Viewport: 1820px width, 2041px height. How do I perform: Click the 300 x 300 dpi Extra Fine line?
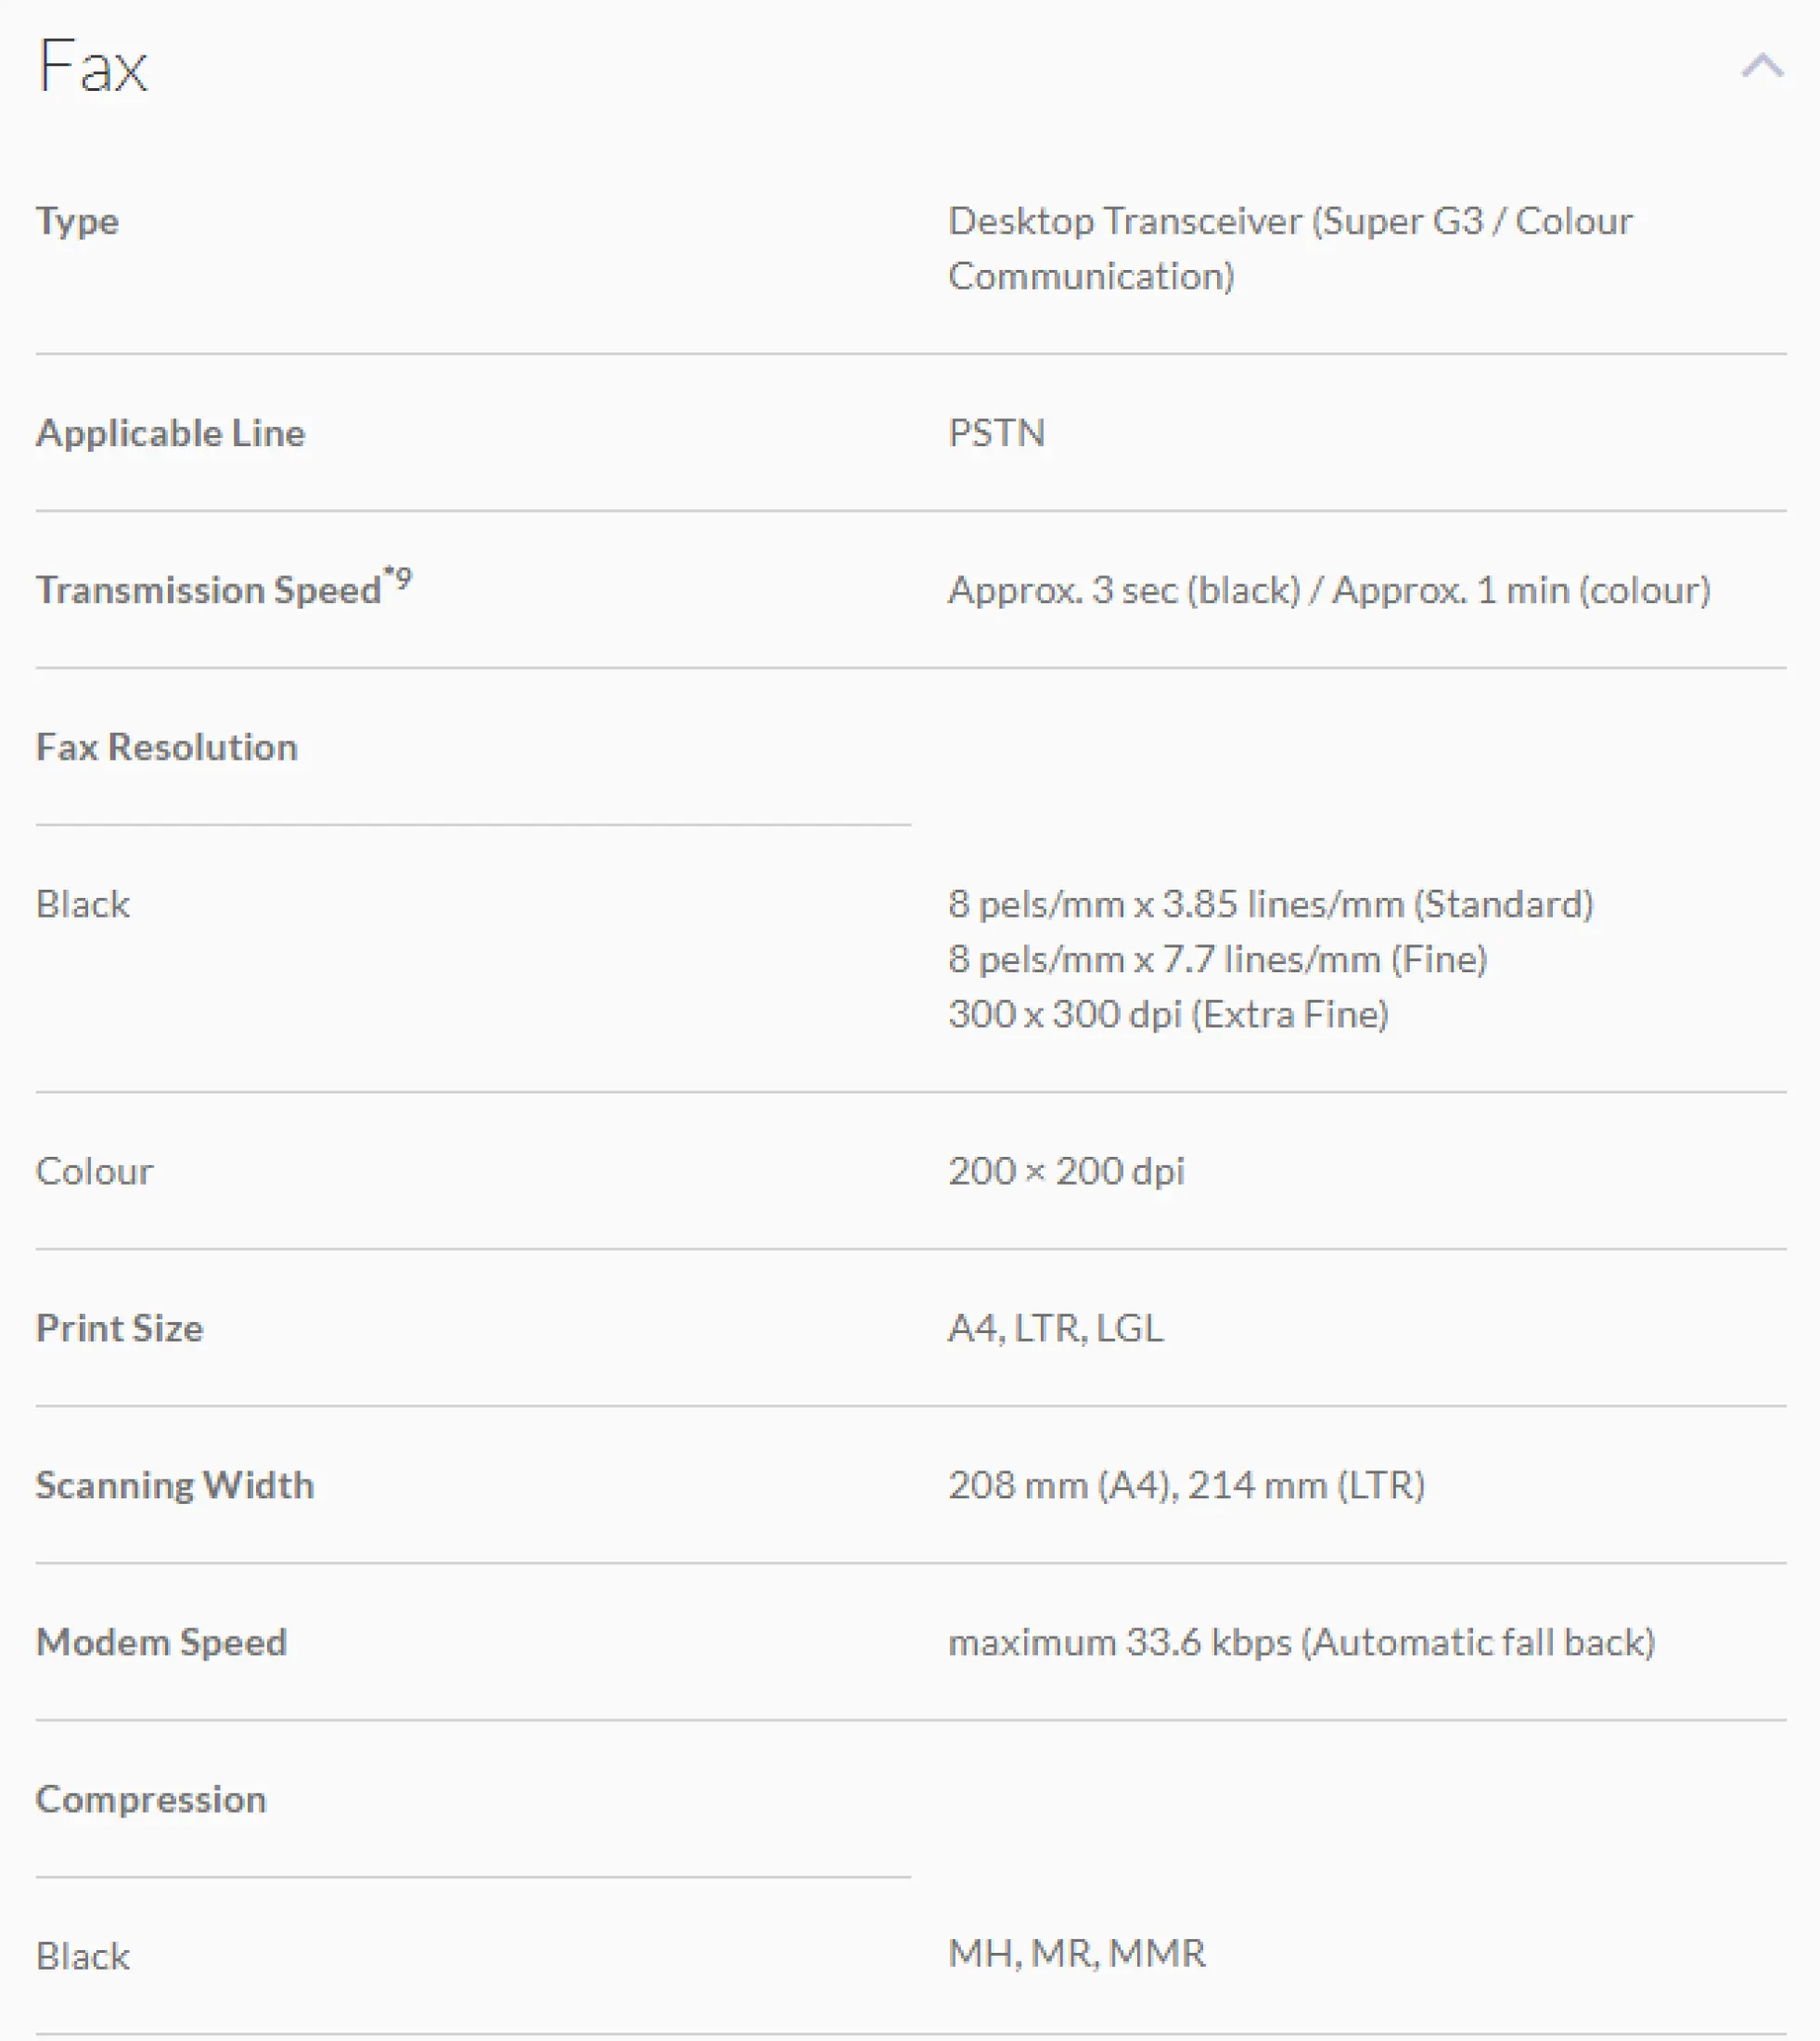(1168, 1014)
